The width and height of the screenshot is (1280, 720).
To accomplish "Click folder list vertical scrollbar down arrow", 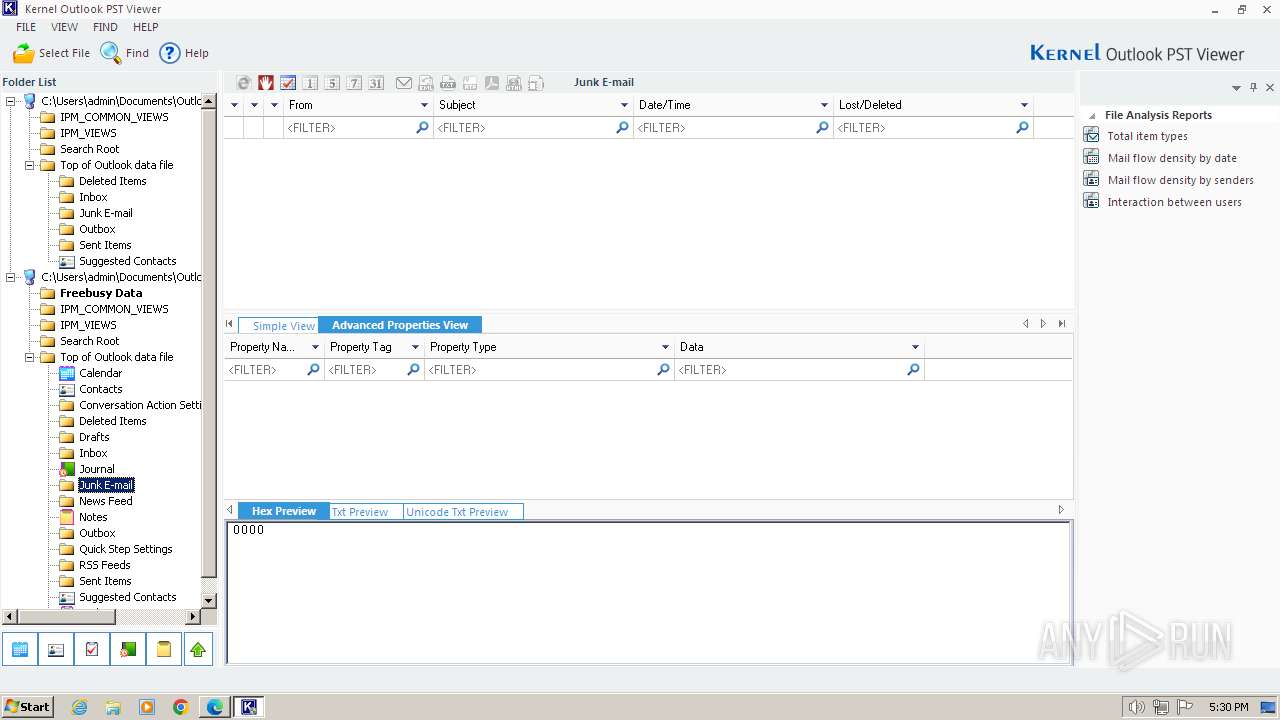I will (x=209, y=600).
